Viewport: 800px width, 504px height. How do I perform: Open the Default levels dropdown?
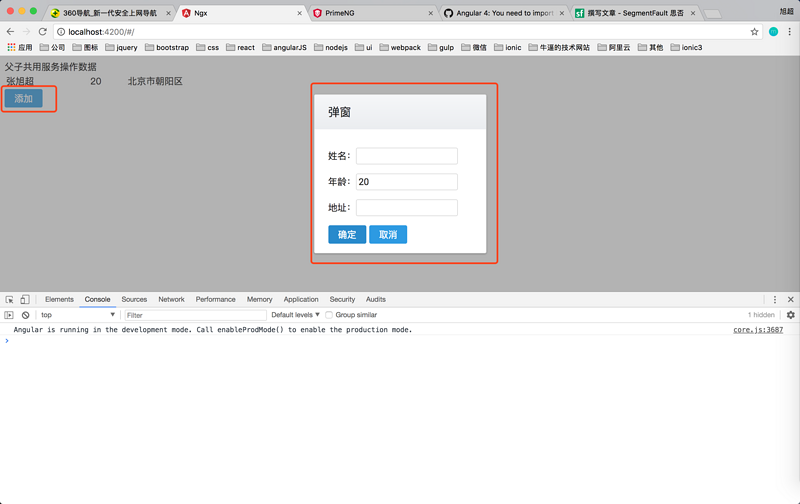[295, 315]
